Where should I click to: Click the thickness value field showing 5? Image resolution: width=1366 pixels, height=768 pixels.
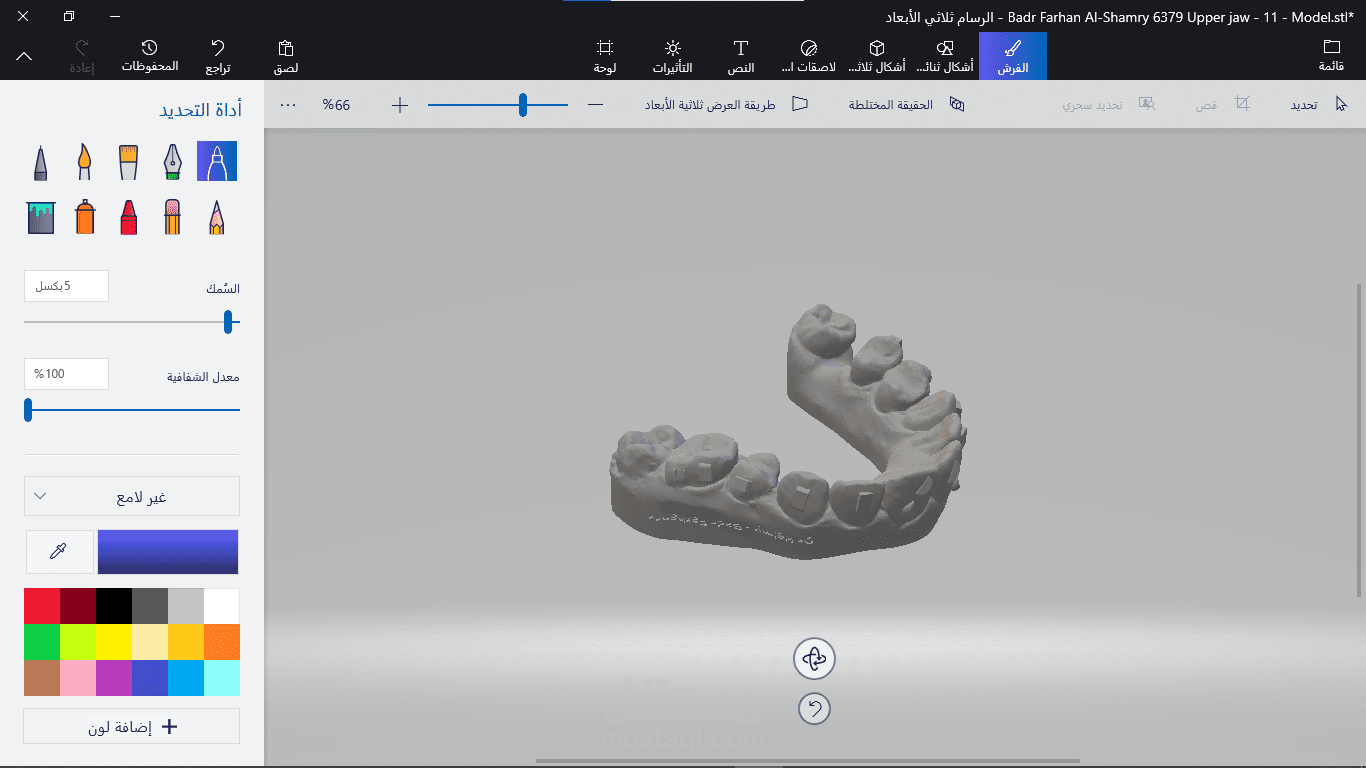(66, 286)
